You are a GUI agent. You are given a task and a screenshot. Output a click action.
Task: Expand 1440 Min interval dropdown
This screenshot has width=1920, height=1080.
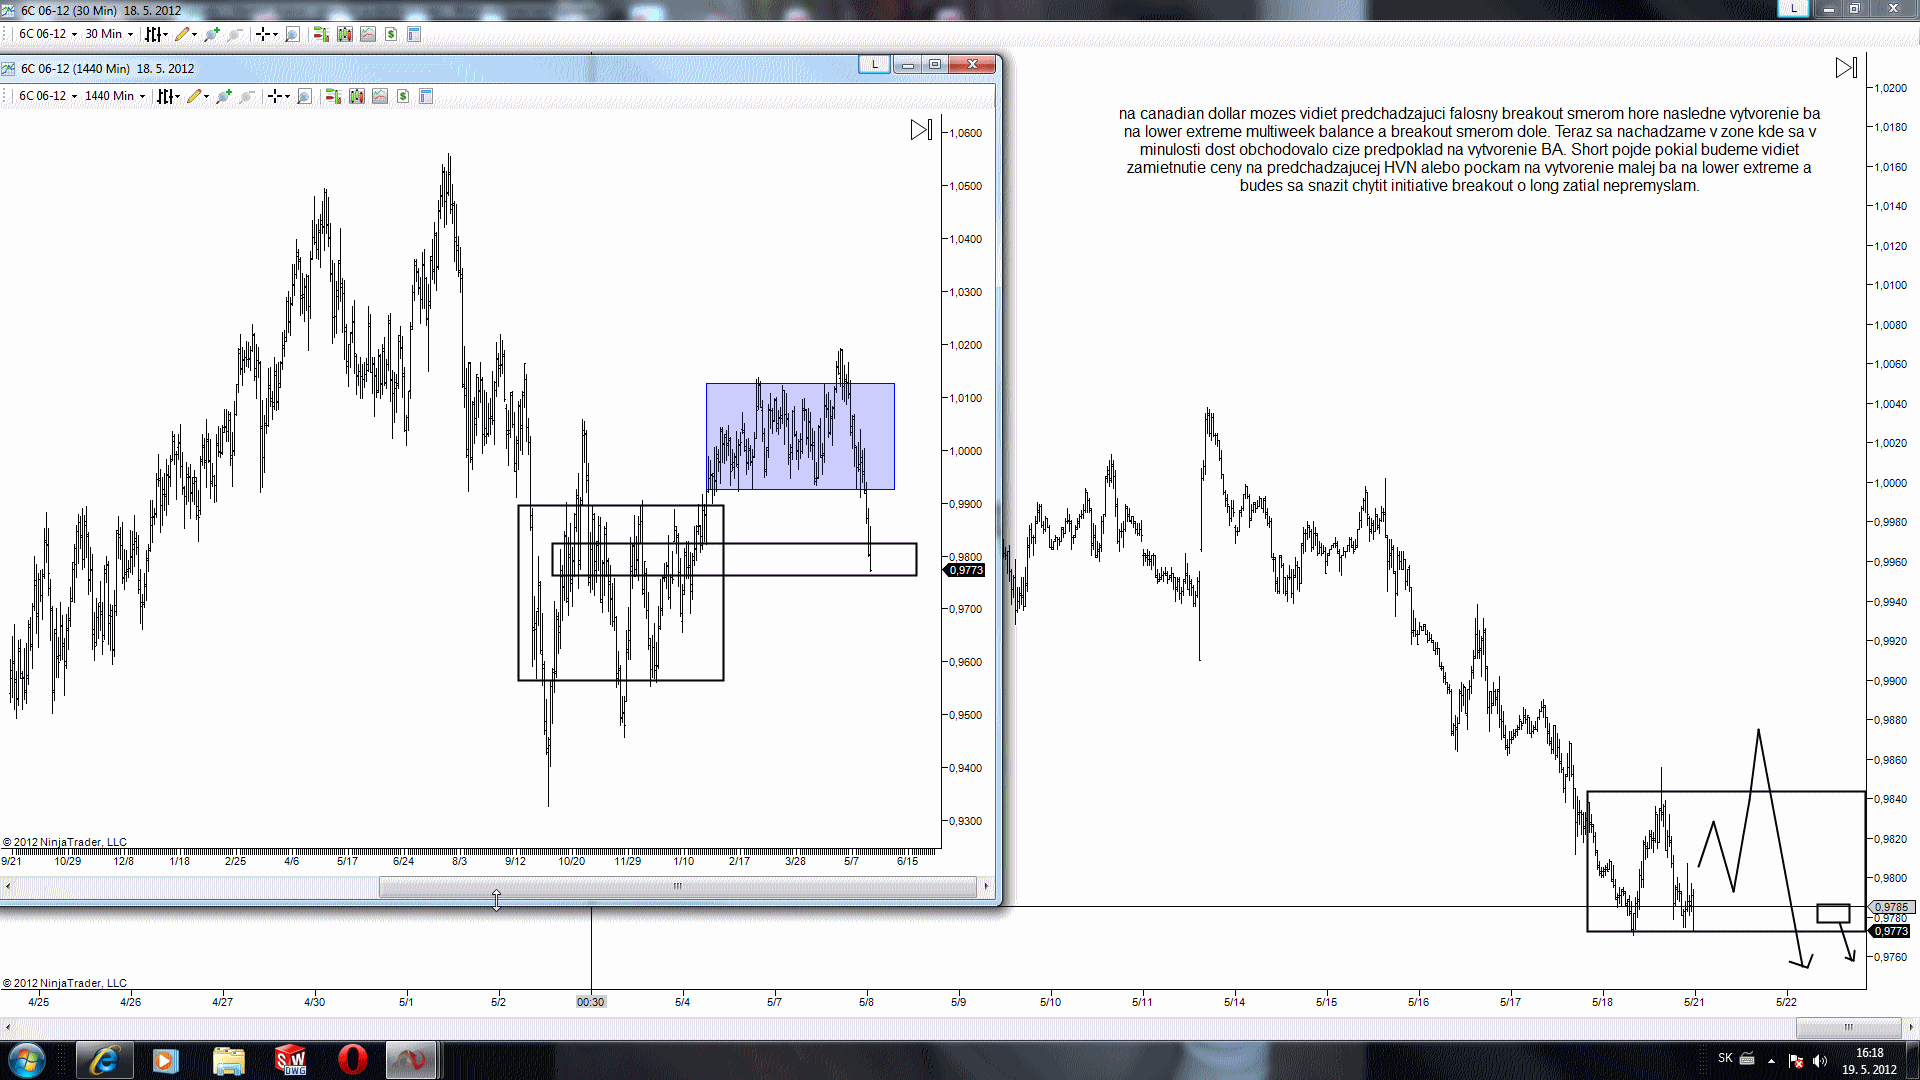pyautogui.click(x=115, y=96)
